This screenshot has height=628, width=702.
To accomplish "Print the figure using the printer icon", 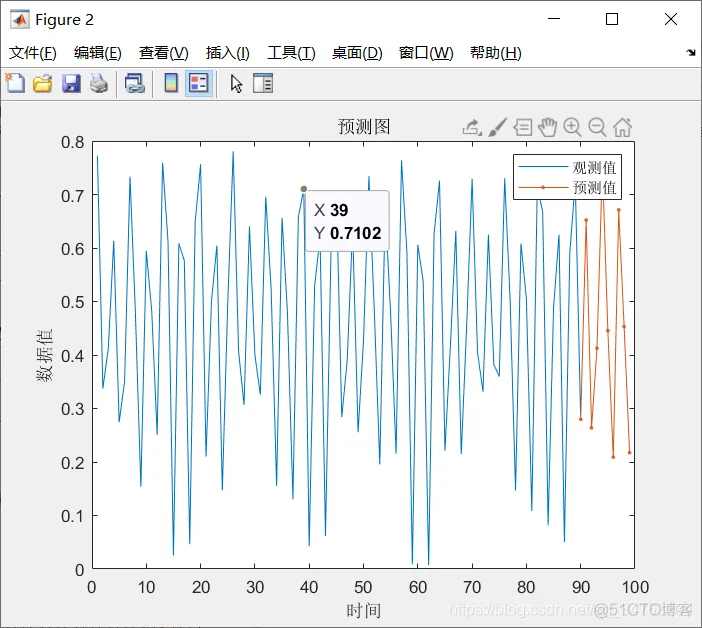I will click(x=98, y=83).
